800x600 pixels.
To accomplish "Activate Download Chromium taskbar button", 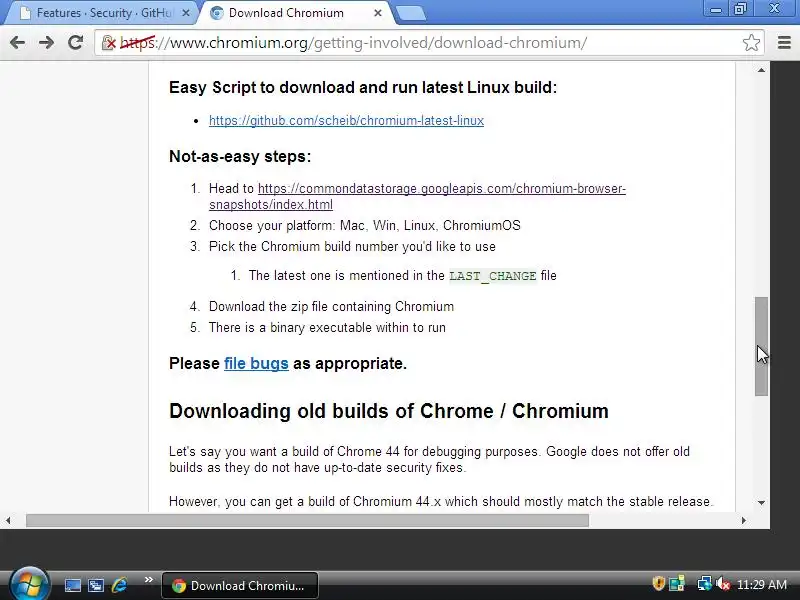I will (x=240, y=585).
